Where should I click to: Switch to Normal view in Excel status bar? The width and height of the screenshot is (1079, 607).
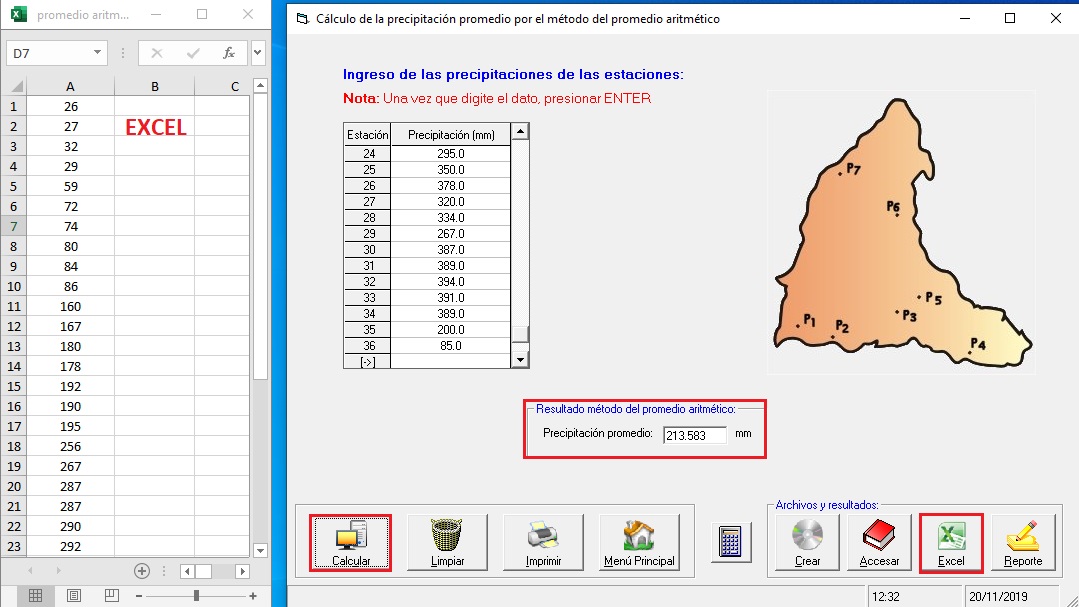point(36,595)
